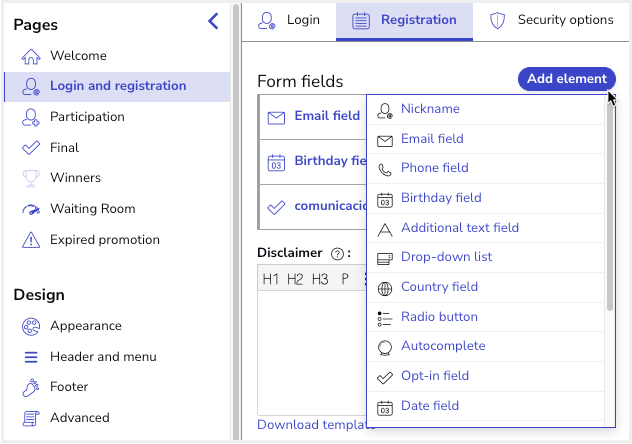Viewport: 632px width, 444px height.
Task: Add a Radio button element
Action: point(439,317)
